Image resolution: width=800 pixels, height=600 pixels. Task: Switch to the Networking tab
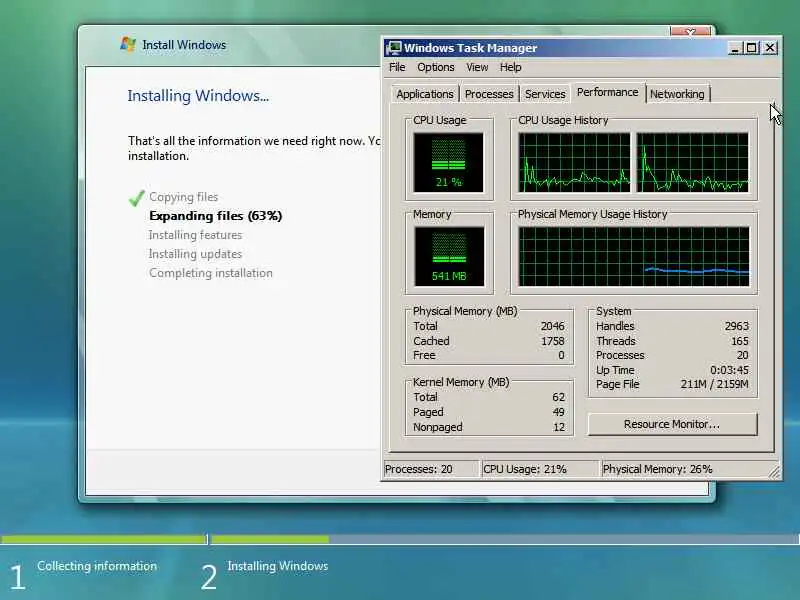[677, 94]
